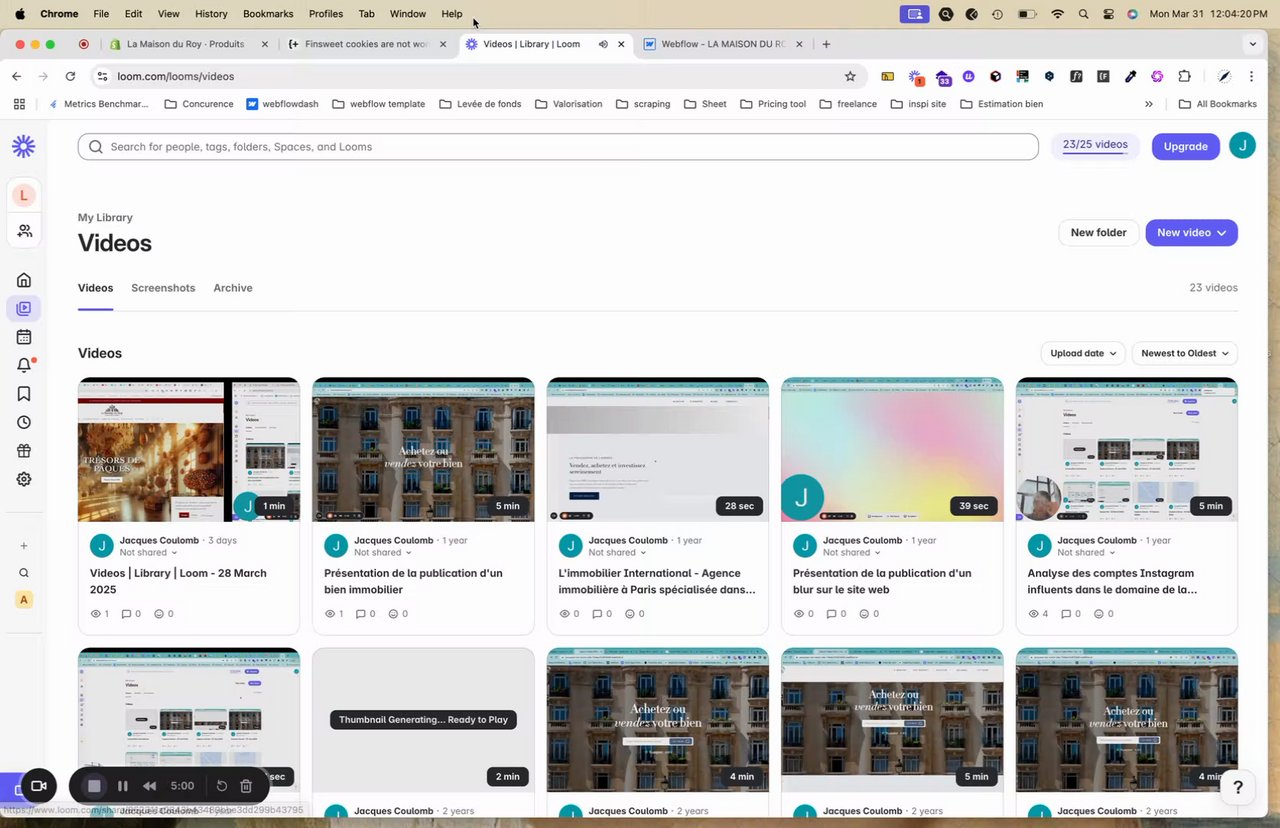Open the New video dropdown

(1191, 232)
